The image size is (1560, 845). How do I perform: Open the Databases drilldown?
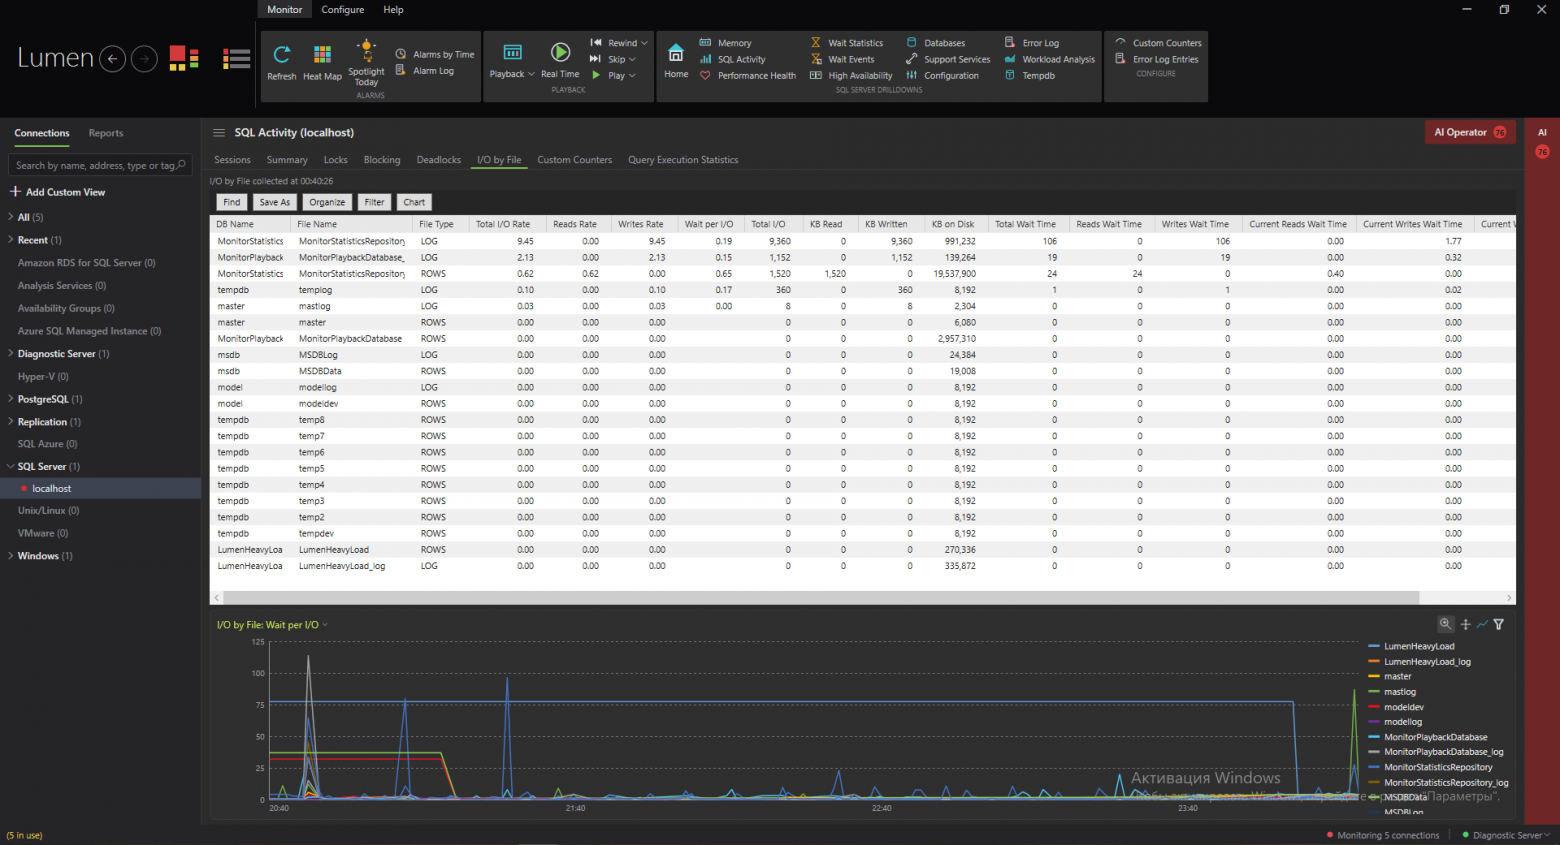coord(935,43)
